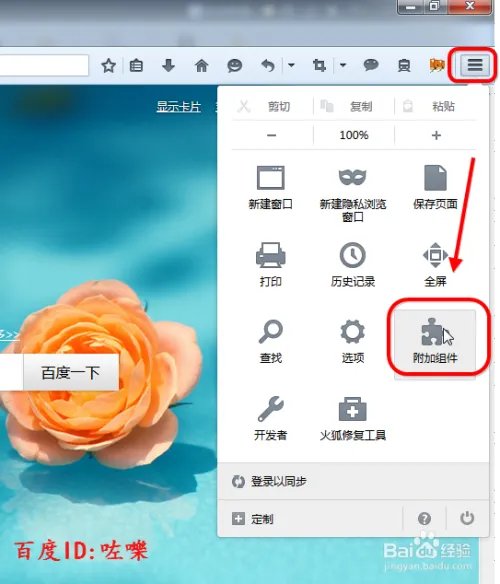Click the screenshot crop toolbar icon
500x584 pixels.
319,66
